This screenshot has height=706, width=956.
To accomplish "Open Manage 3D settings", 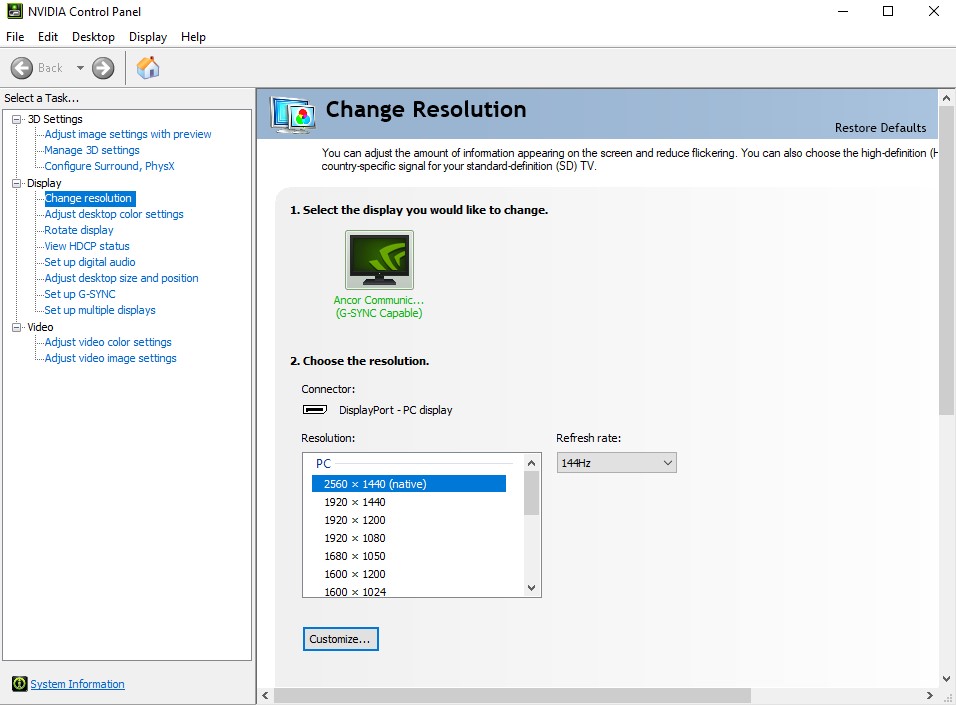I will 91,150.
